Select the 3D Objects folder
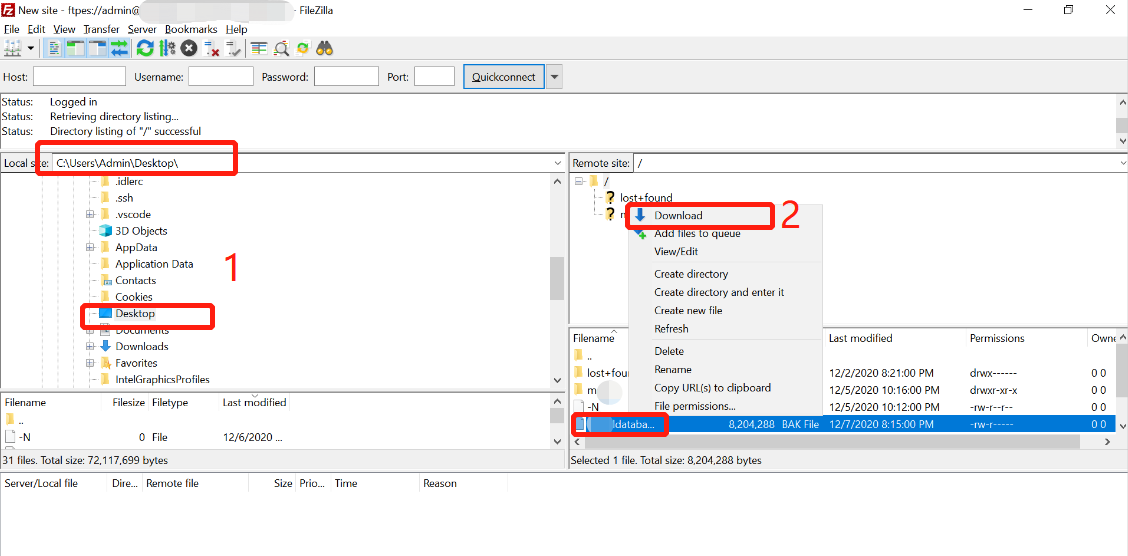The image size is (1128, 556). point(141,231)
